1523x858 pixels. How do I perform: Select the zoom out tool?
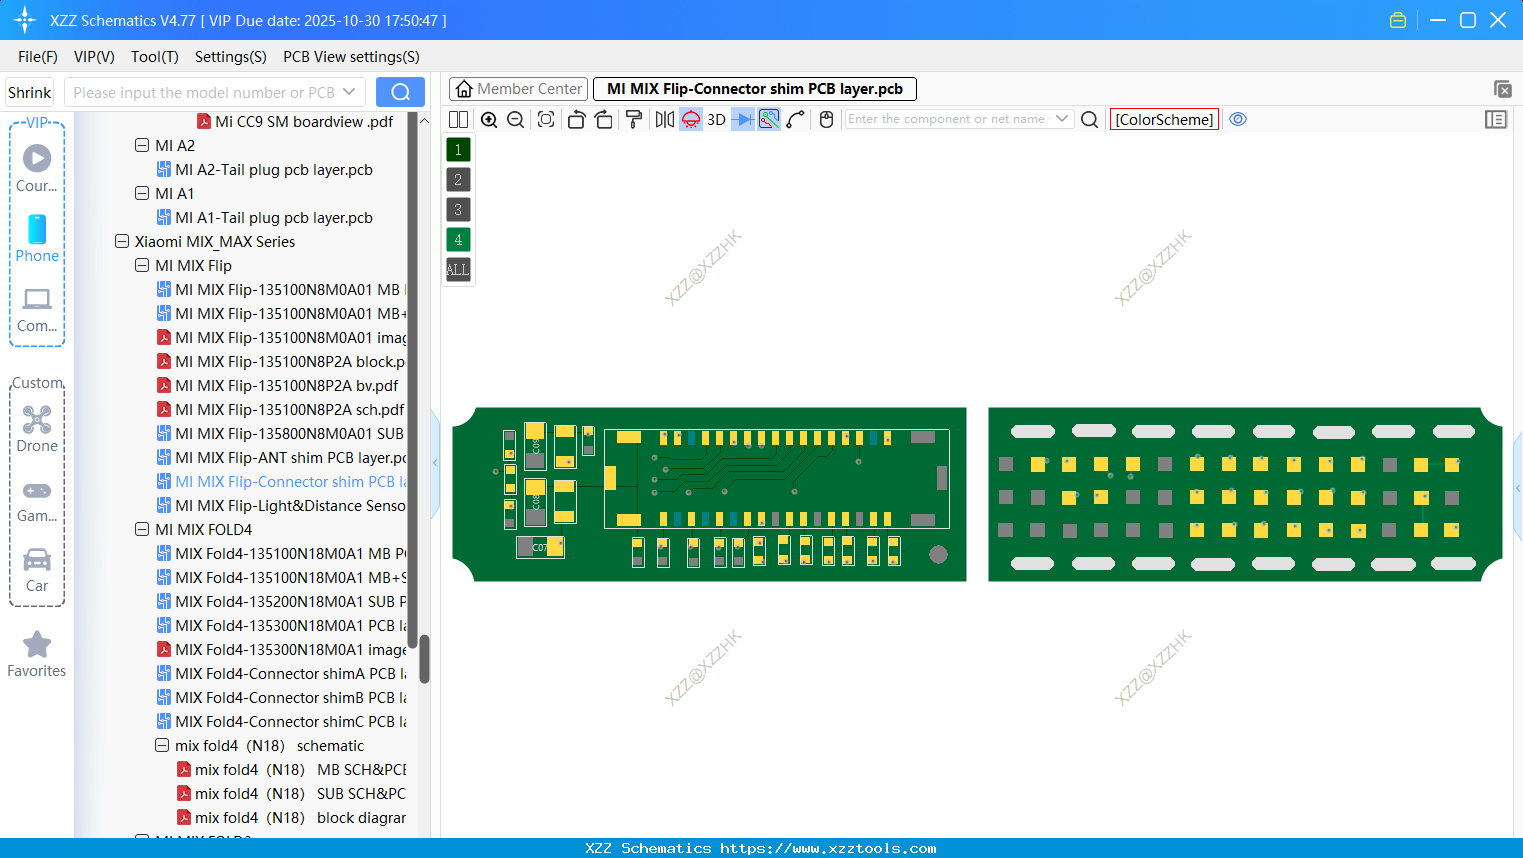coord(514,119)
